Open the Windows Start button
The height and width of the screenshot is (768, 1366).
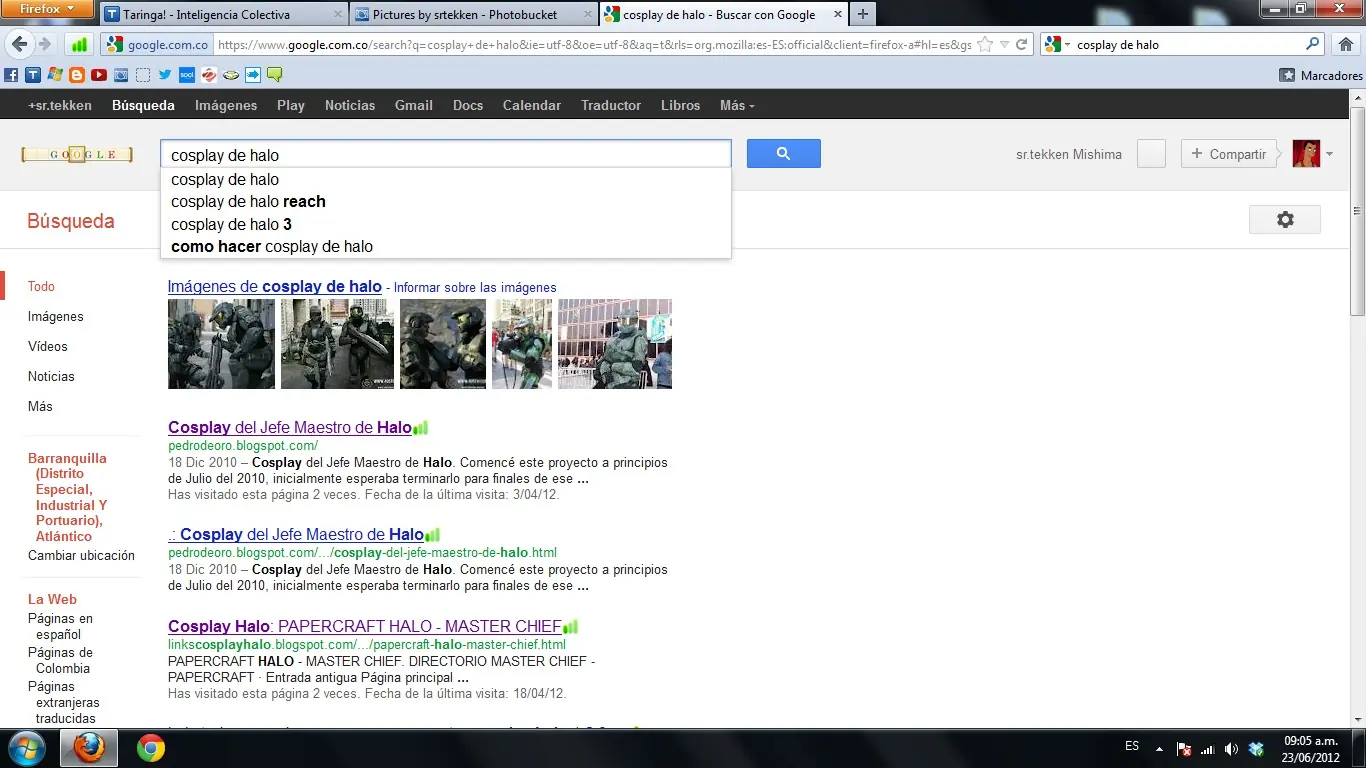(27, 747)
